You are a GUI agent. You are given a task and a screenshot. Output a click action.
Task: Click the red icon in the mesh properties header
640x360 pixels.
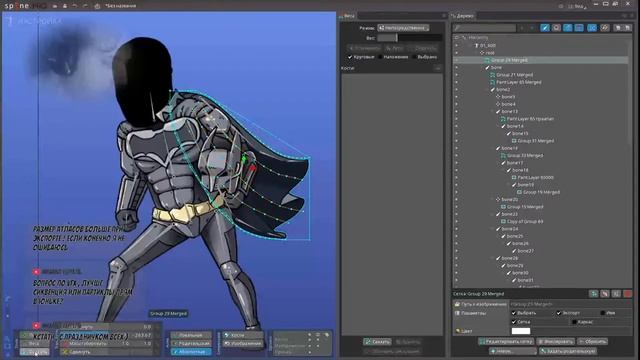pyautogui.click(x=628, y=293)
